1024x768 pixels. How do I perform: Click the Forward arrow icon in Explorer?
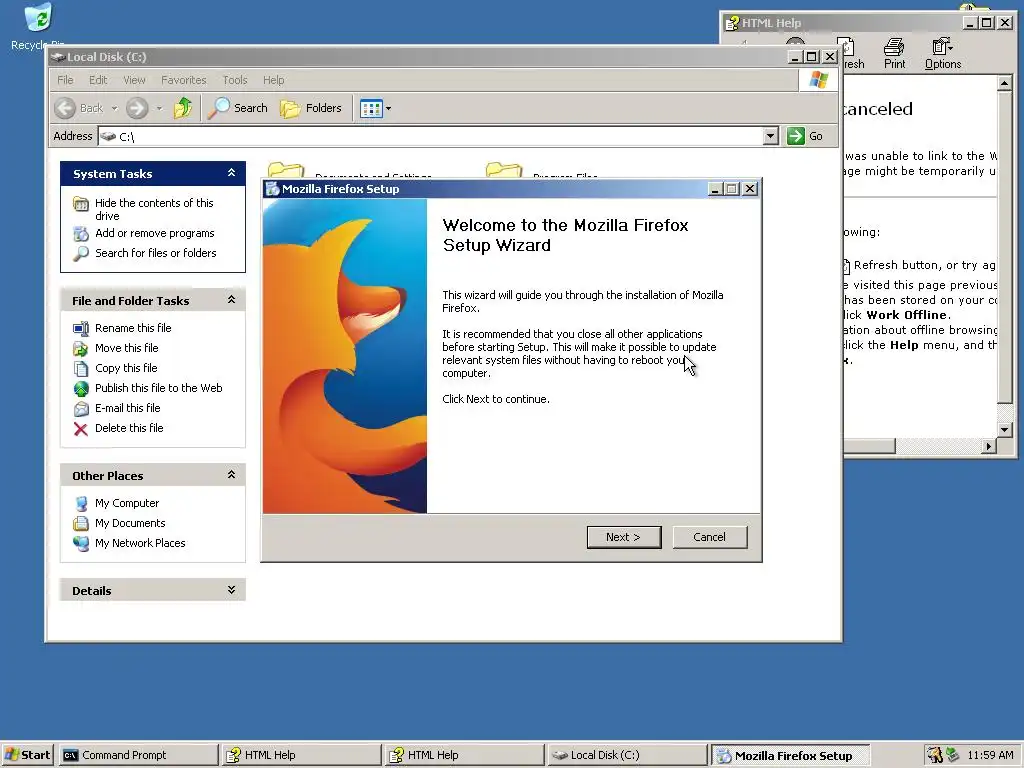pyautogui.click(x=137, y=108)
